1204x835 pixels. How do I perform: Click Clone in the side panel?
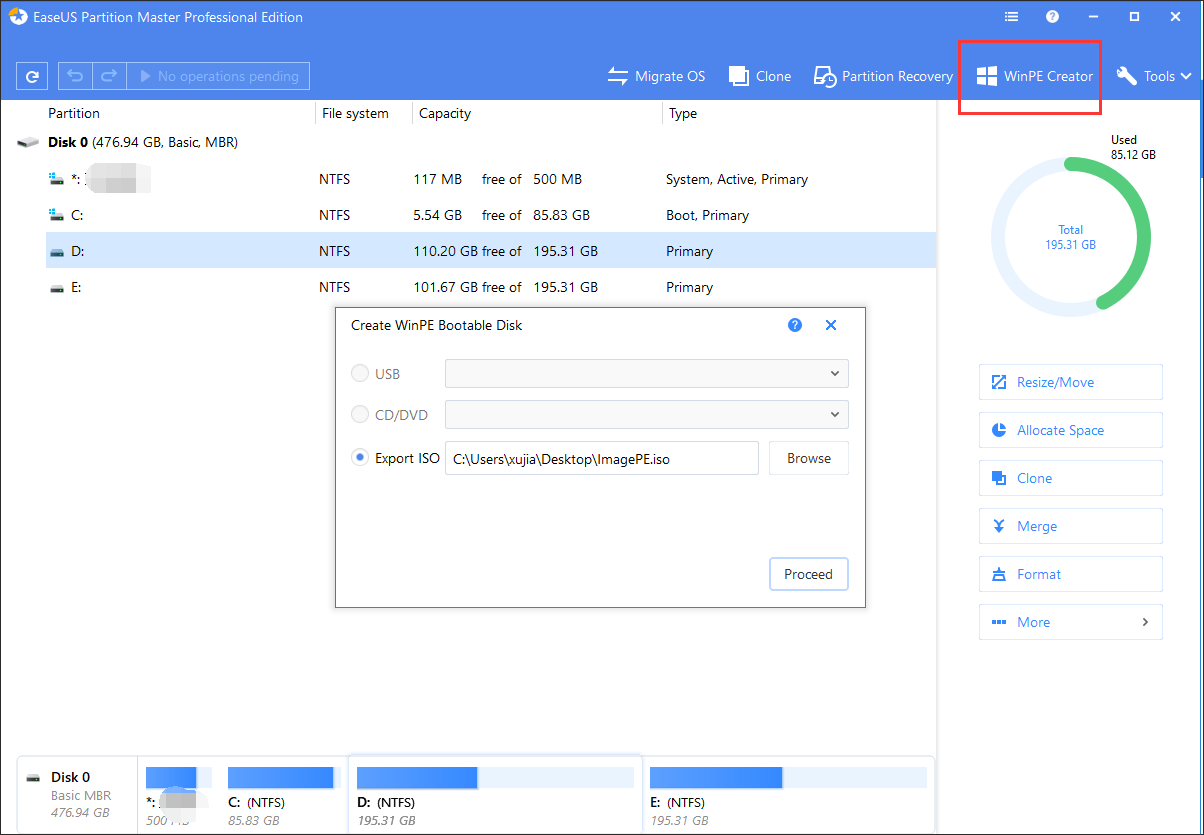click(1071, 478)
